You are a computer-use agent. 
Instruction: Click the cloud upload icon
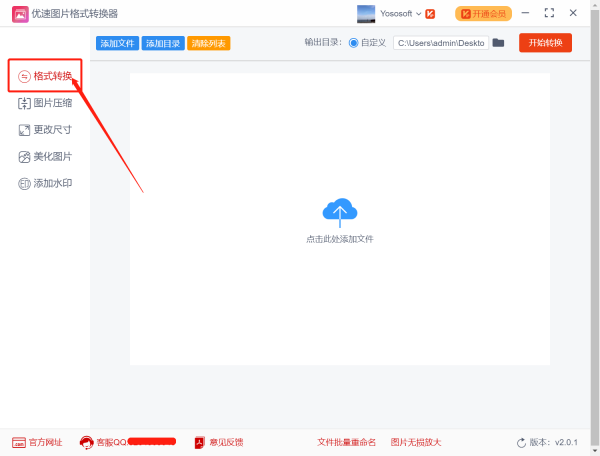point(340,213)
